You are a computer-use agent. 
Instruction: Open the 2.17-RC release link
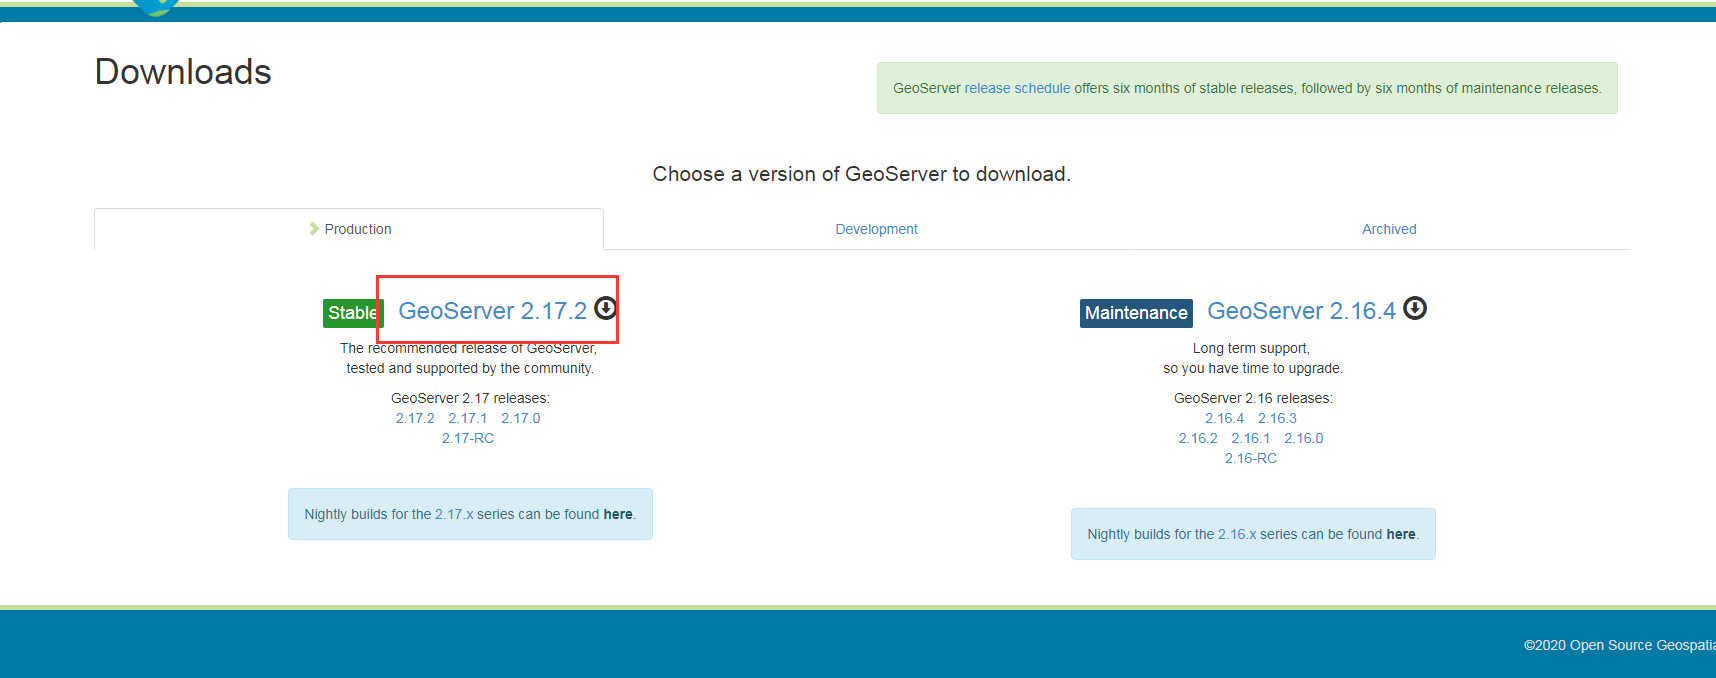coord(468,438)
